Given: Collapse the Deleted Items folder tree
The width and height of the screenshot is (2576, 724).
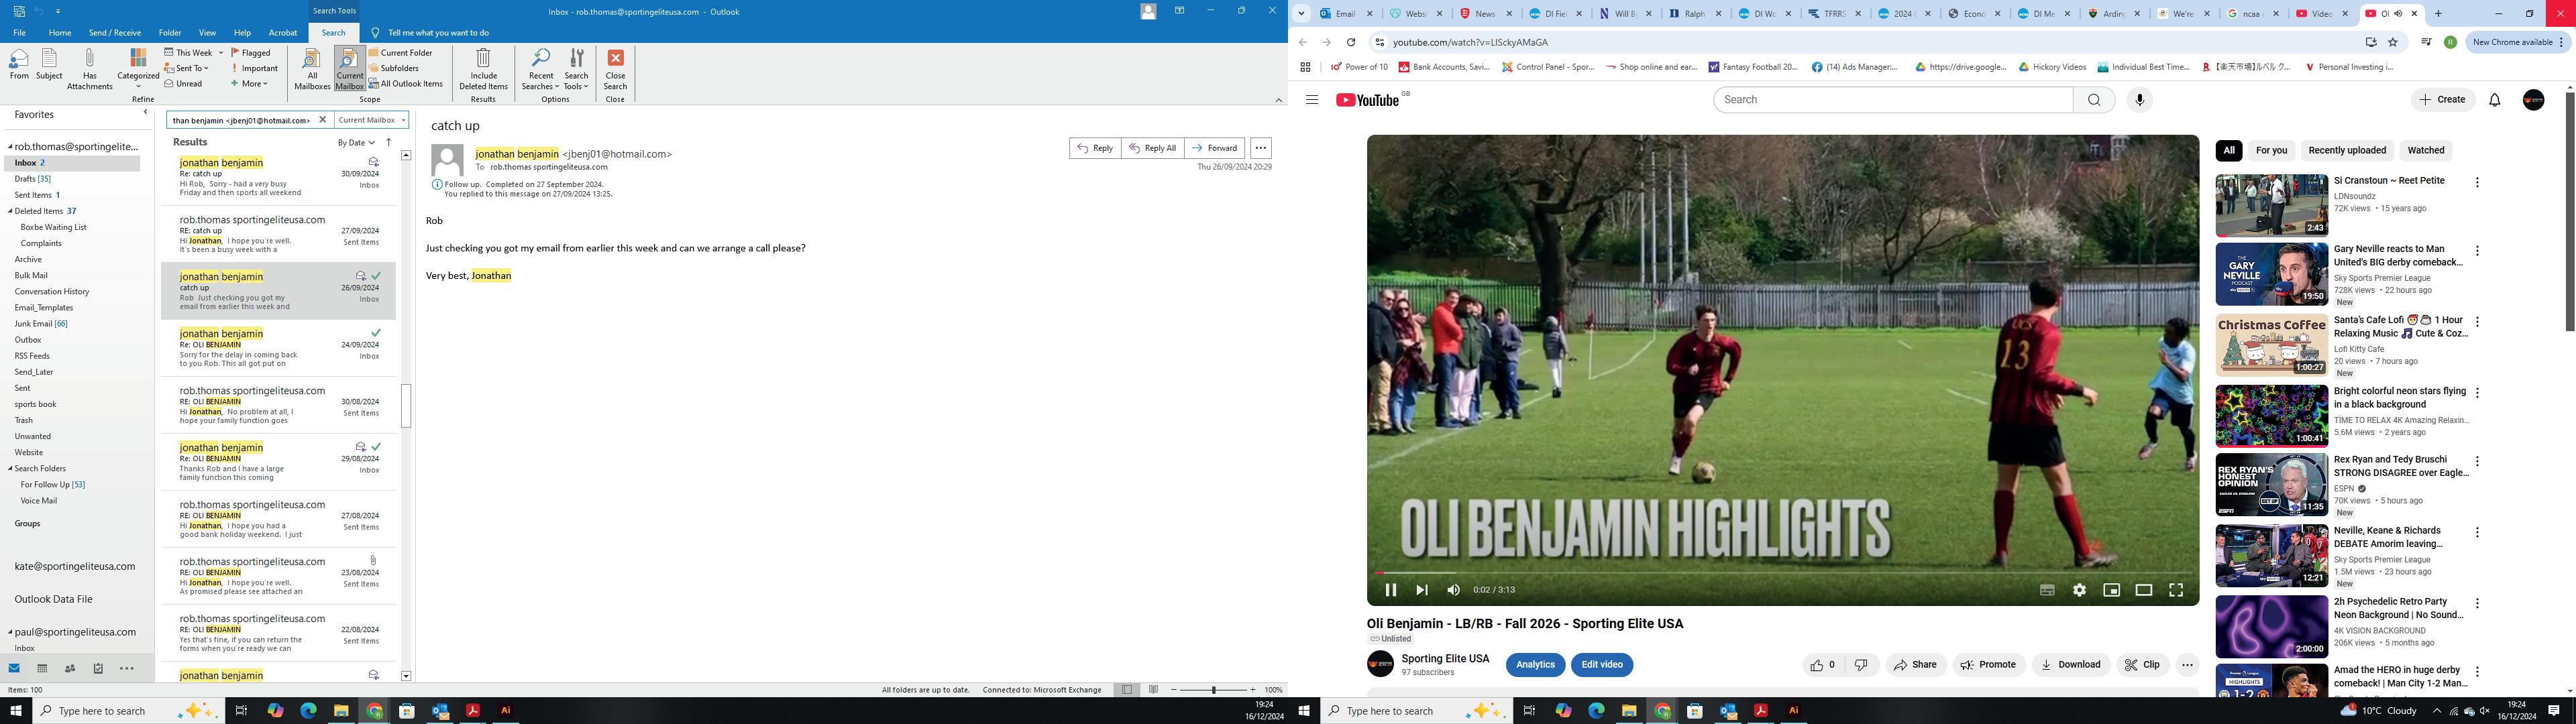Looking at the screenshot, I should pyautogui.click(x=11, y=211).
